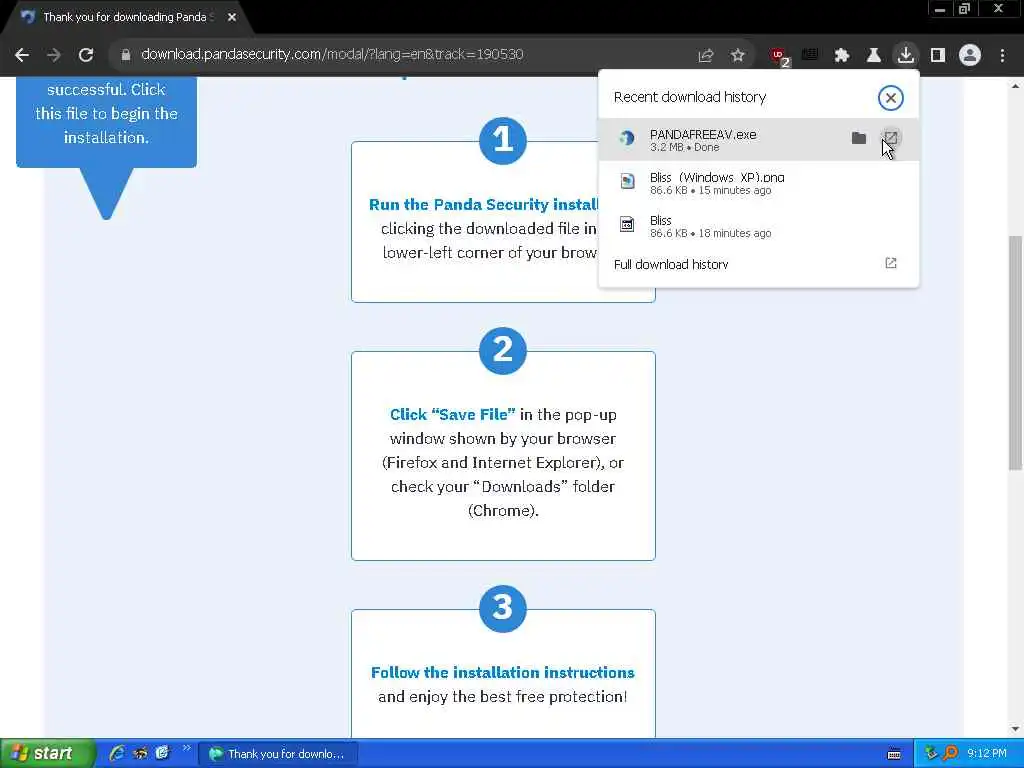Open the Chrome profile avatar
1024x768 pixels.
click(970, 56)
